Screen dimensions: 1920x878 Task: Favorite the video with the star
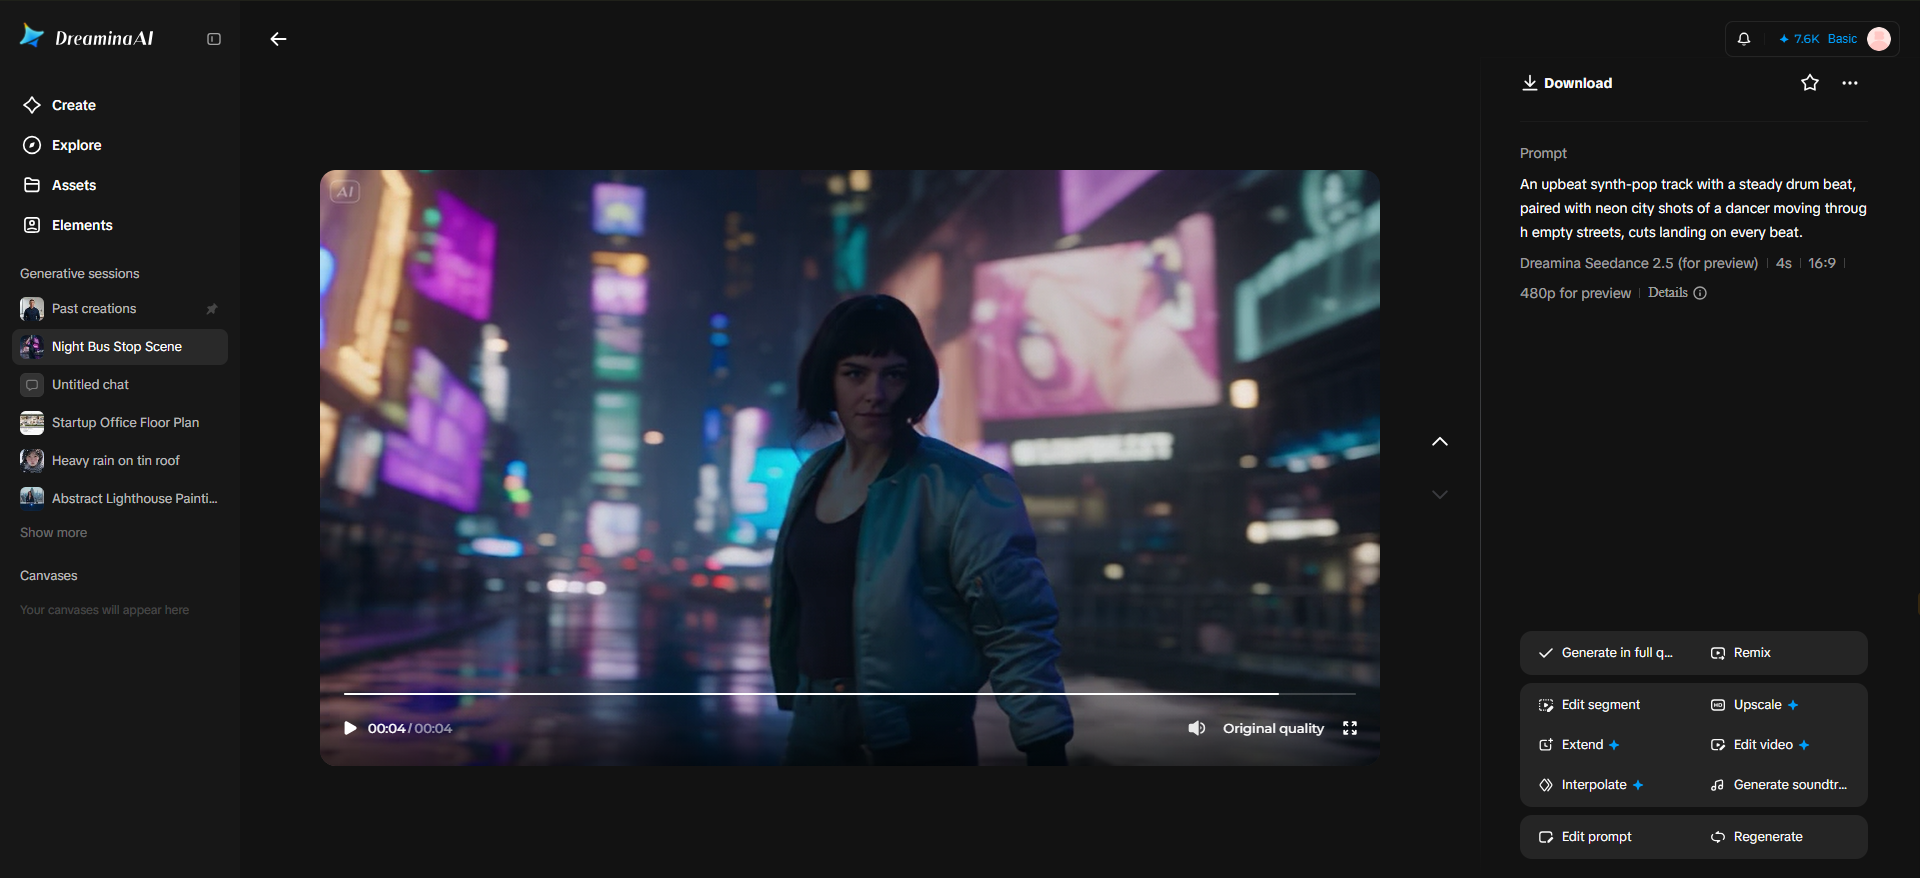(x=1810, y=83)
